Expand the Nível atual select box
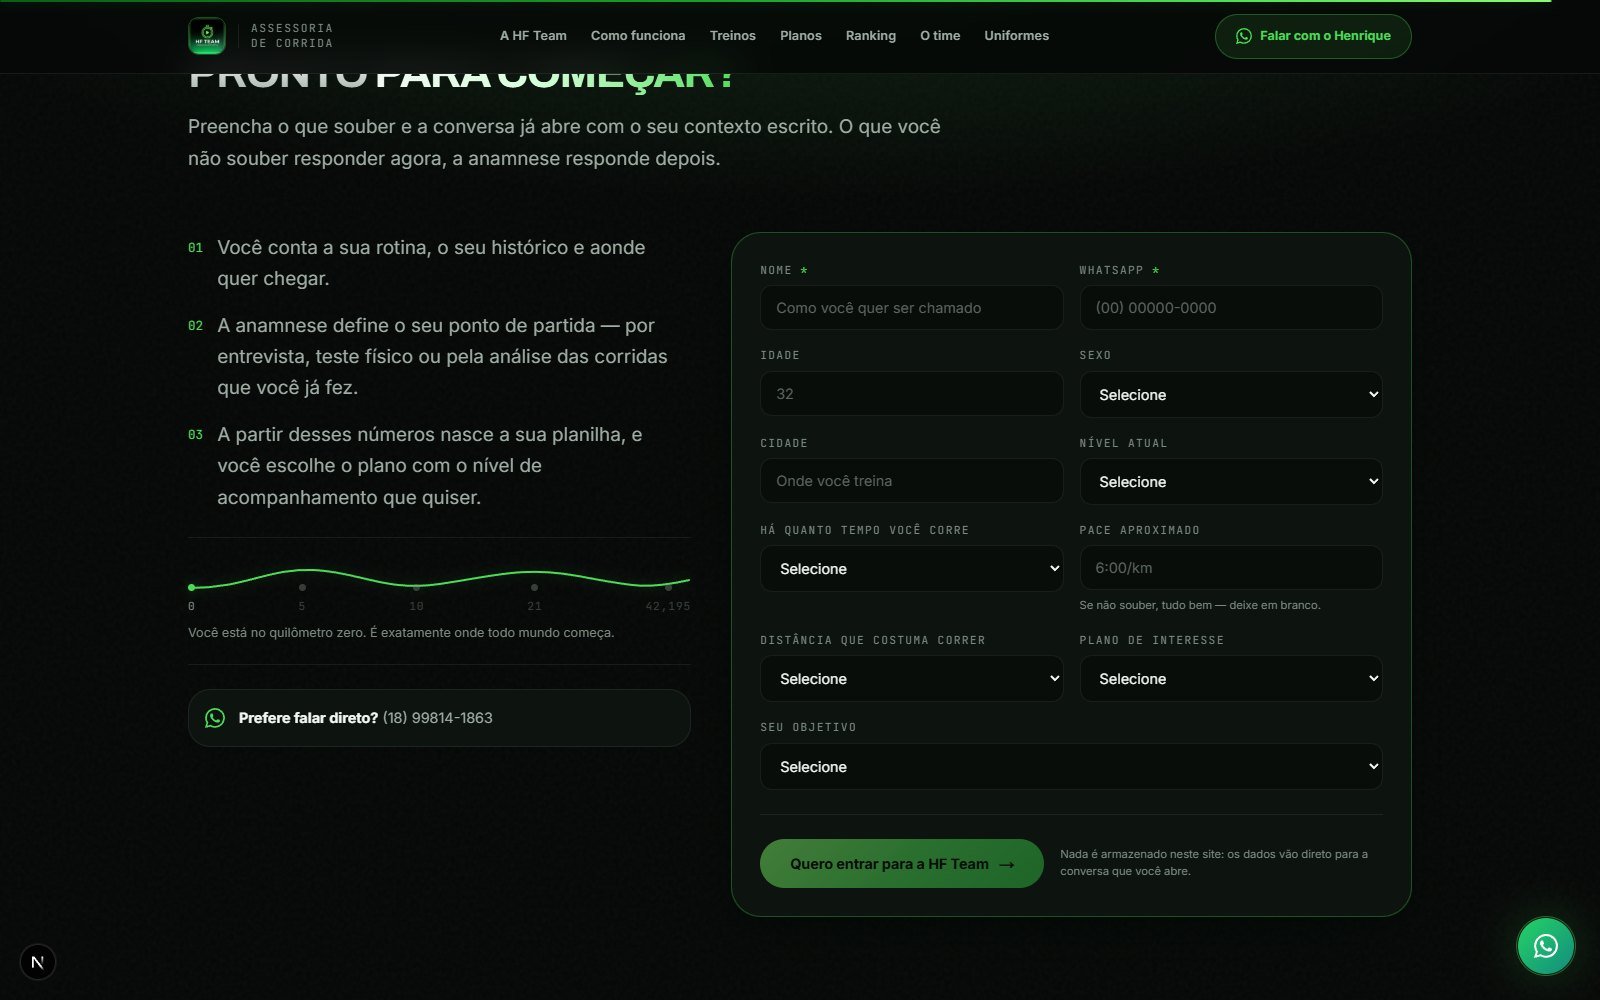The width and height of the screenshot is (1600, 1000). [x=1231, y=482]
